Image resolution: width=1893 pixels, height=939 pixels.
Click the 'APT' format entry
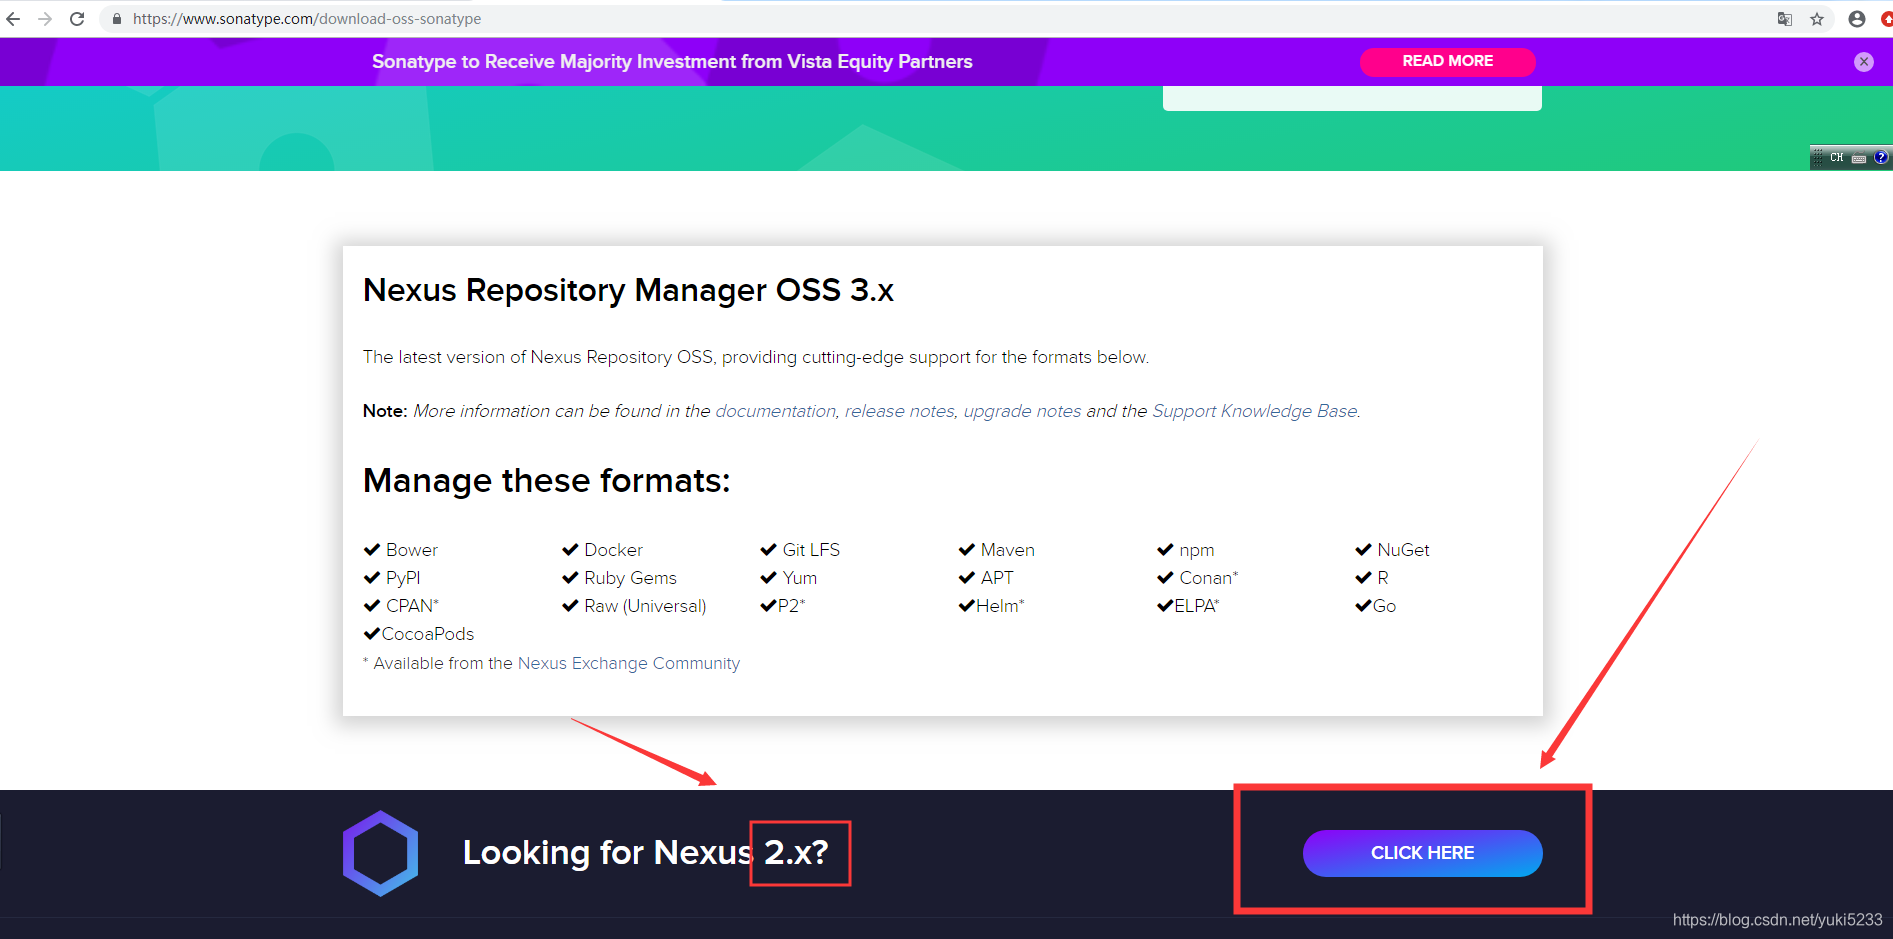997,578
